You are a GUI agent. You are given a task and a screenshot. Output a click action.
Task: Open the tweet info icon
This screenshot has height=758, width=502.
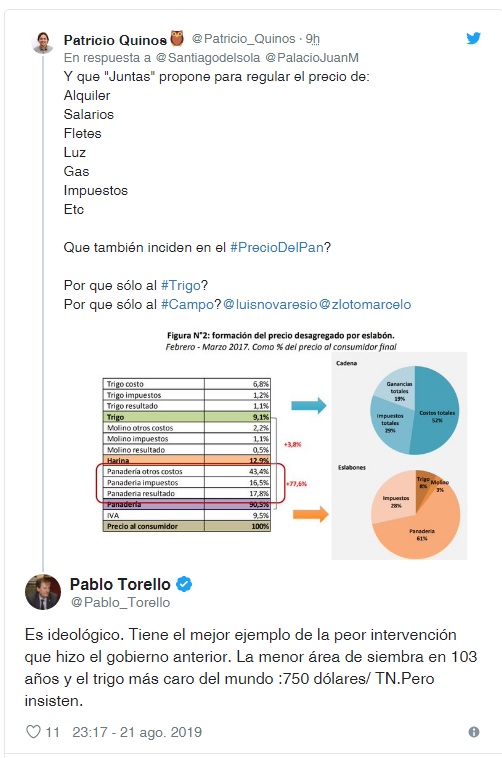[474, 732]
